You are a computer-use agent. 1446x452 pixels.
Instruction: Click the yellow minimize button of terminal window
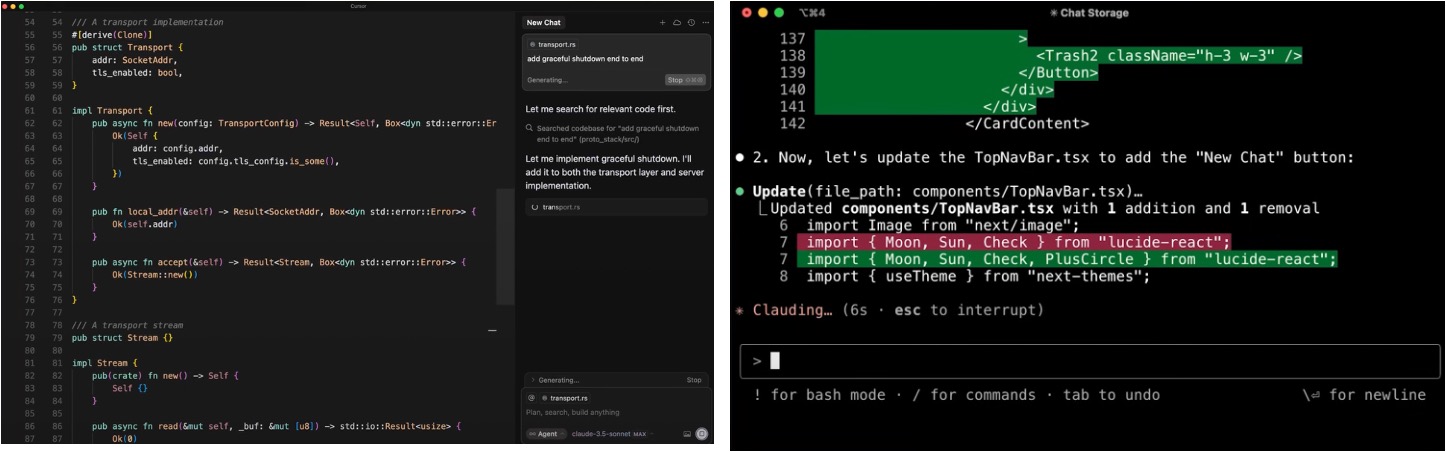coord(764,12)
